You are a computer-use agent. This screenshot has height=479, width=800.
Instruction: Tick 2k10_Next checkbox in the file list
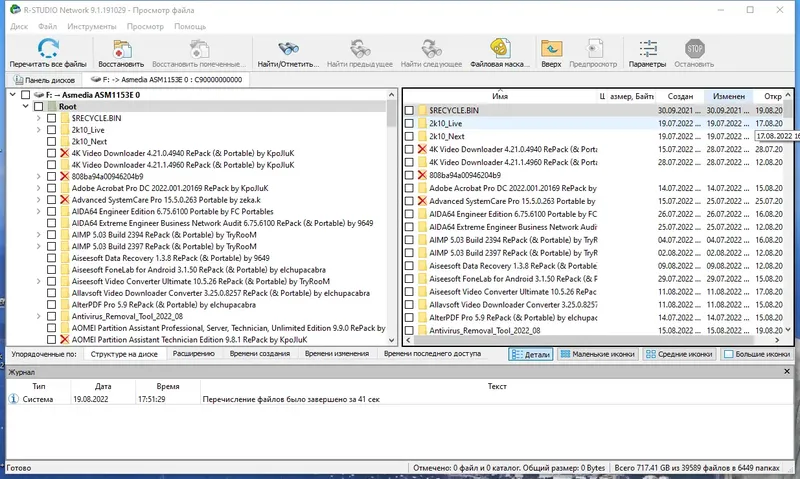(409, 136)
